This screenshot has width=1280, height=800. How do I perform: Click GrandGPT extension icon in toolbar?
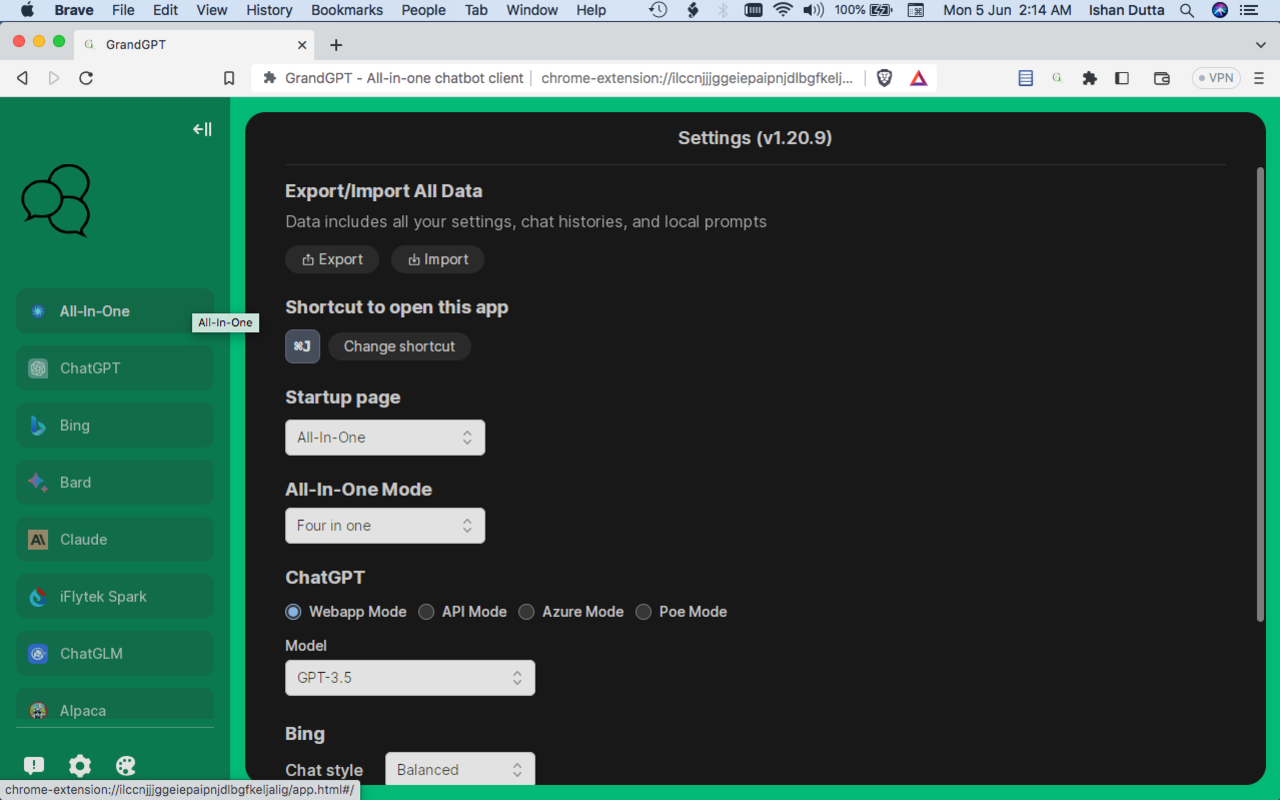pyautogui.click(x=1057, y=78)
